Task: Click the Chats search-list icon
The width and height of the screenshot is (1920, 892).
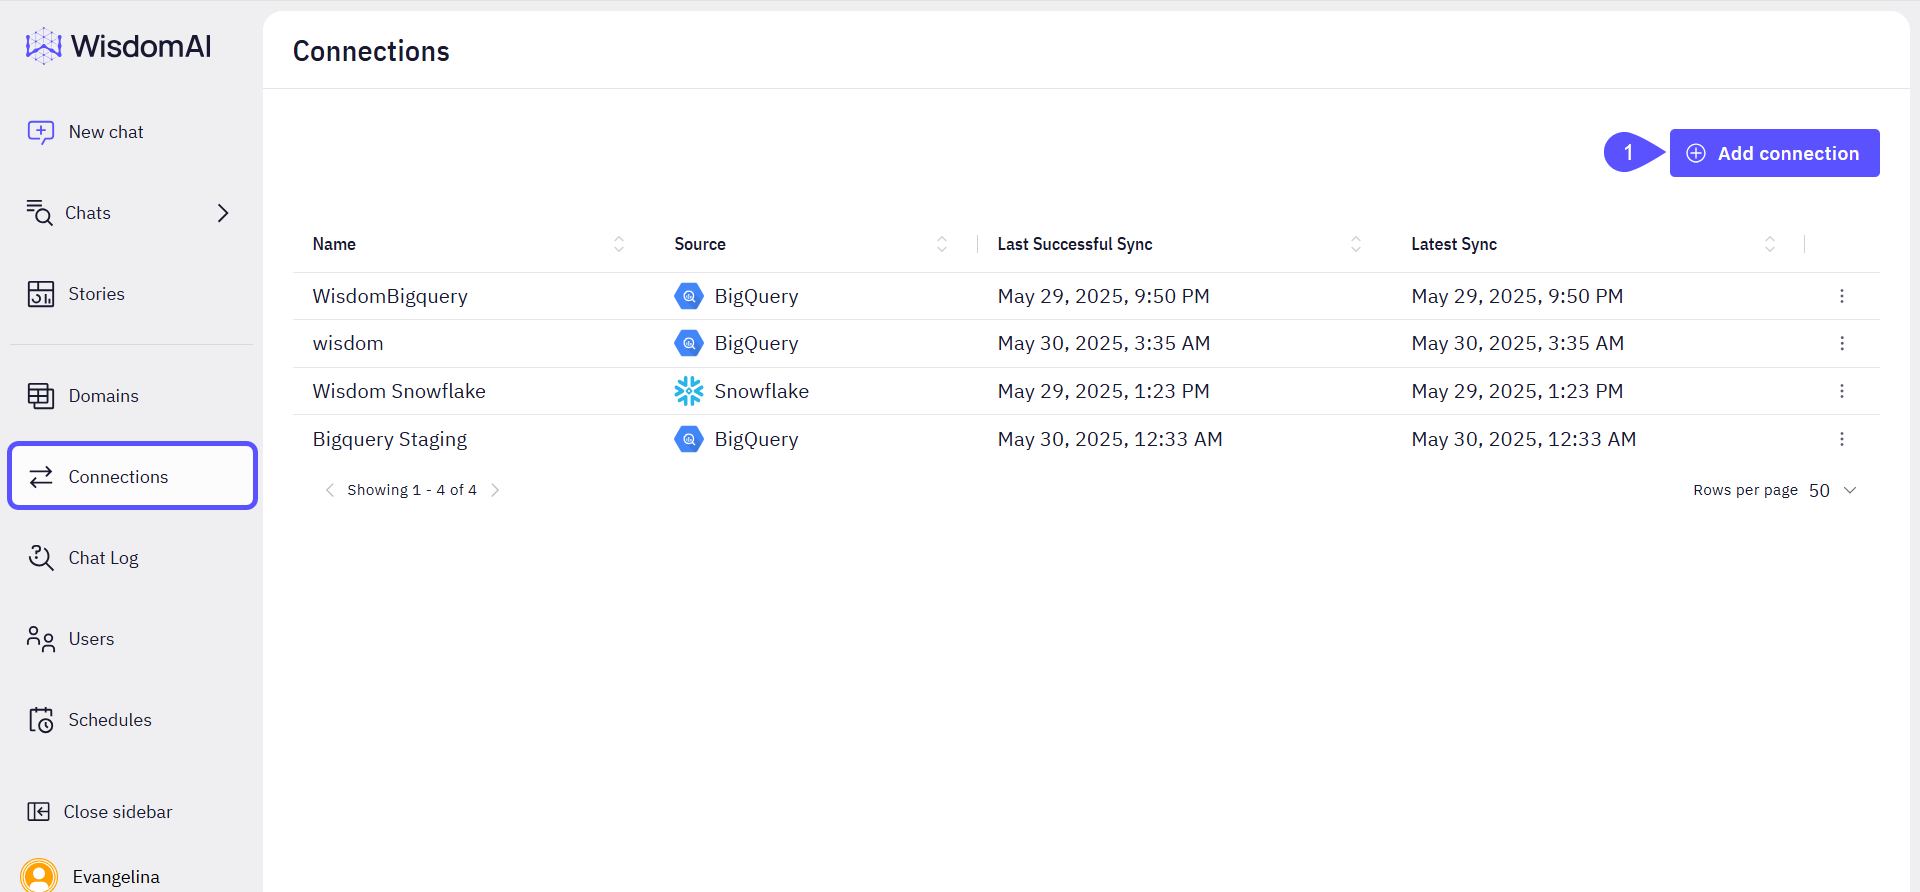Action: click(x=39, y=212)
